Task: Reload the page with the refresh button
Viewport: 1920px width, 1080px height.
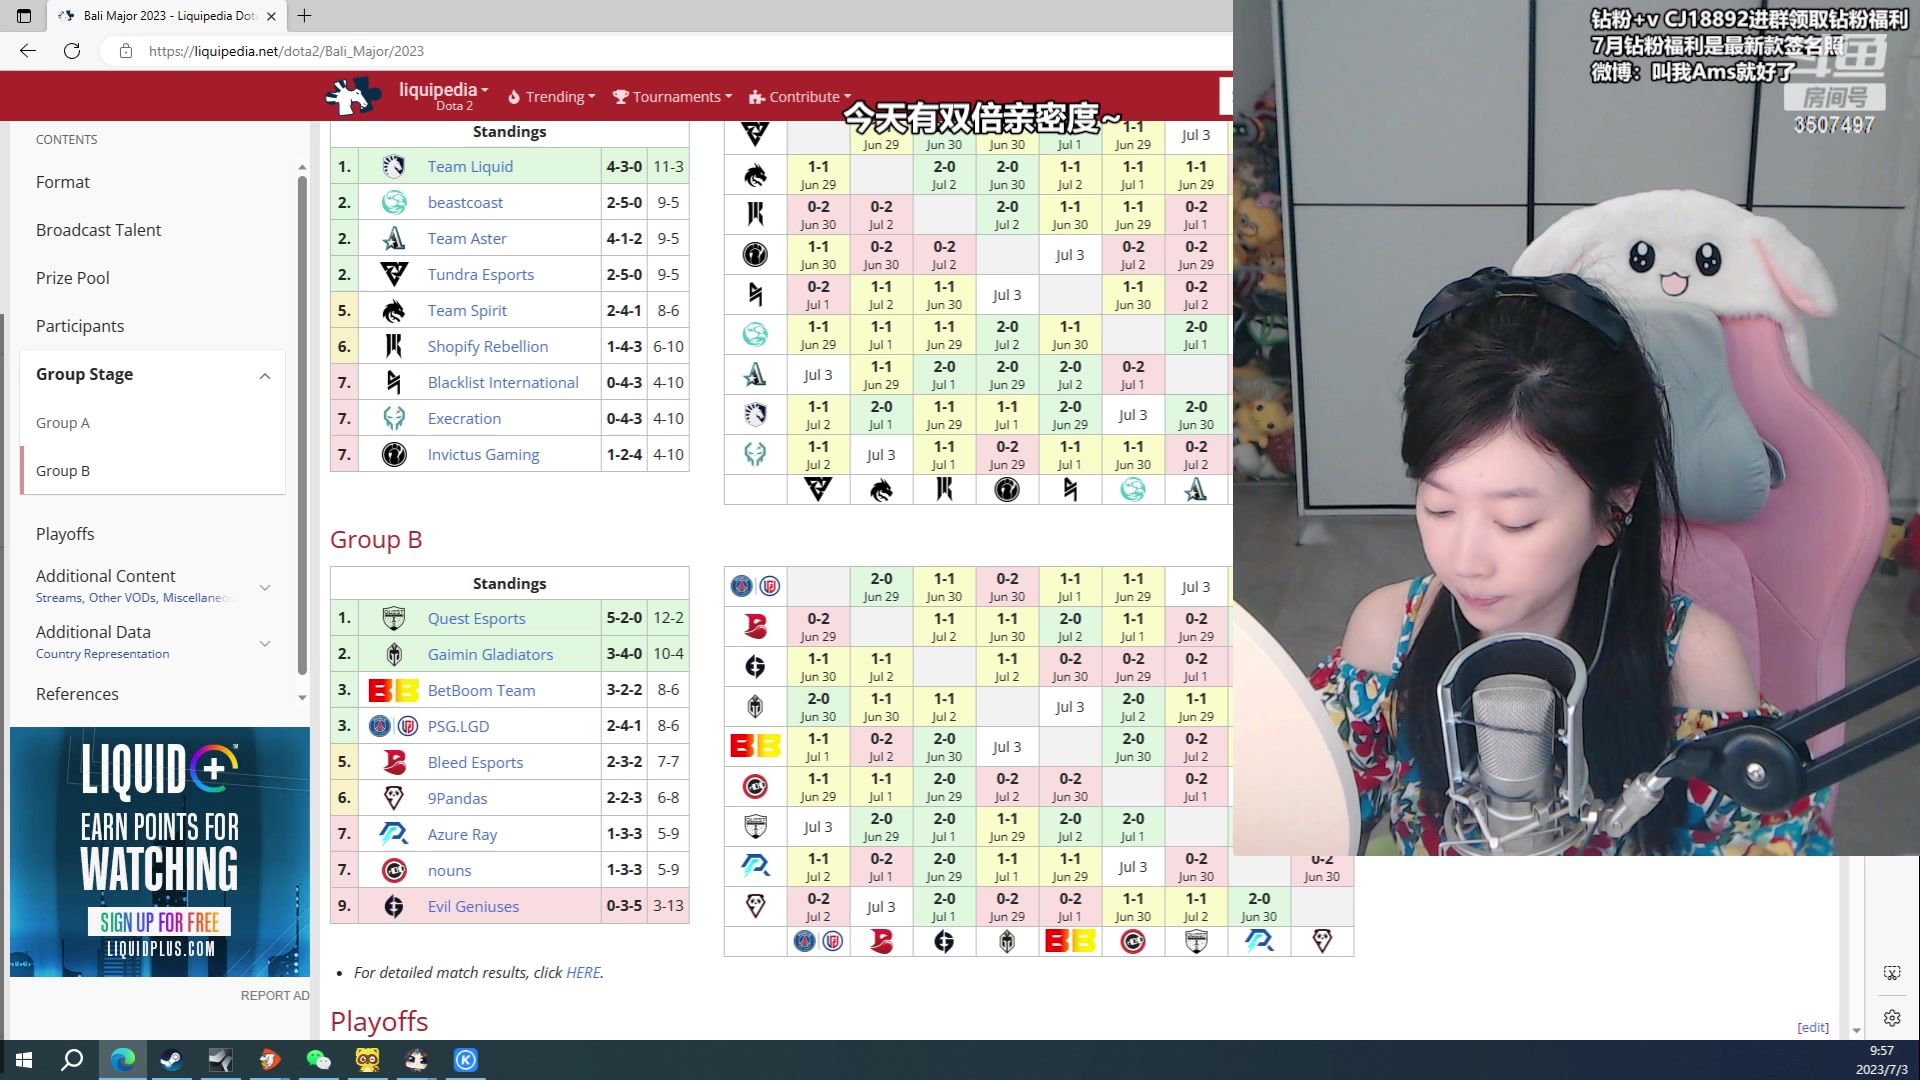Action: tap(72, 51)
